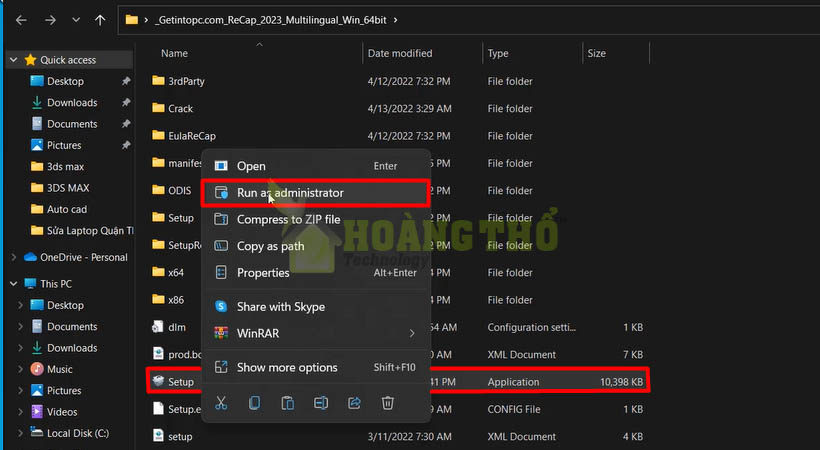Choose Show more options
The width and height of the screenshot is (820, 450).
tap(315, 367)
